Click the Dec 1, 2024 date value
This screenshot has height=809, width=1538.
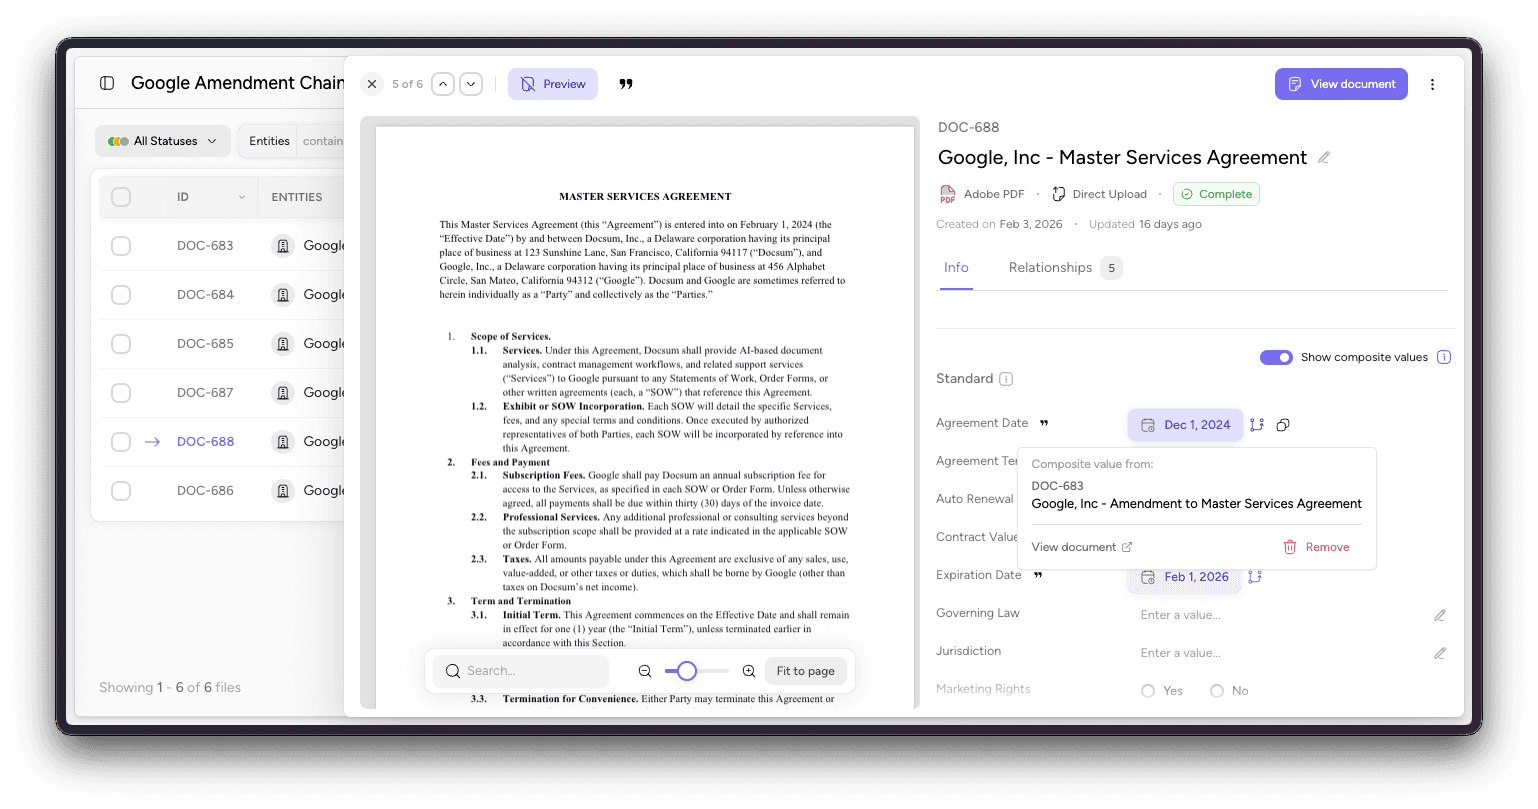tap(1186, 425)
